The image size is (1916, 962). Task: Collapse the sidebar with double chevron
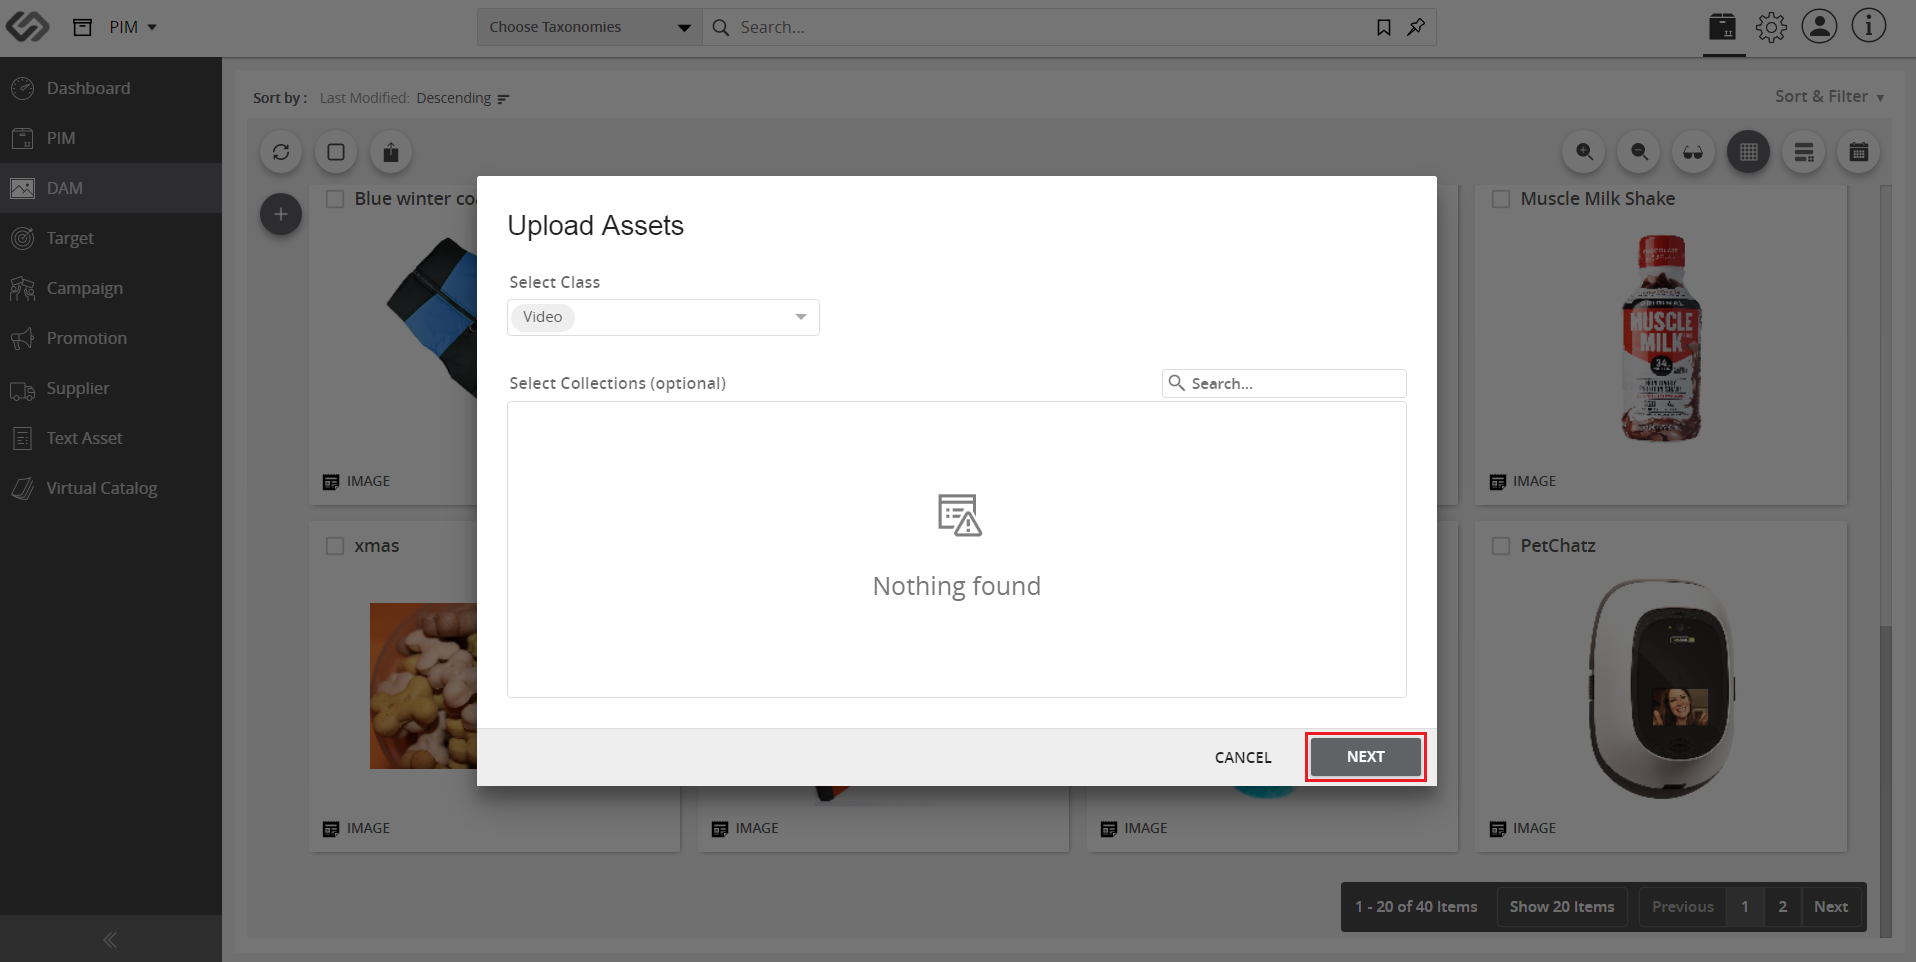coord(110,939)
